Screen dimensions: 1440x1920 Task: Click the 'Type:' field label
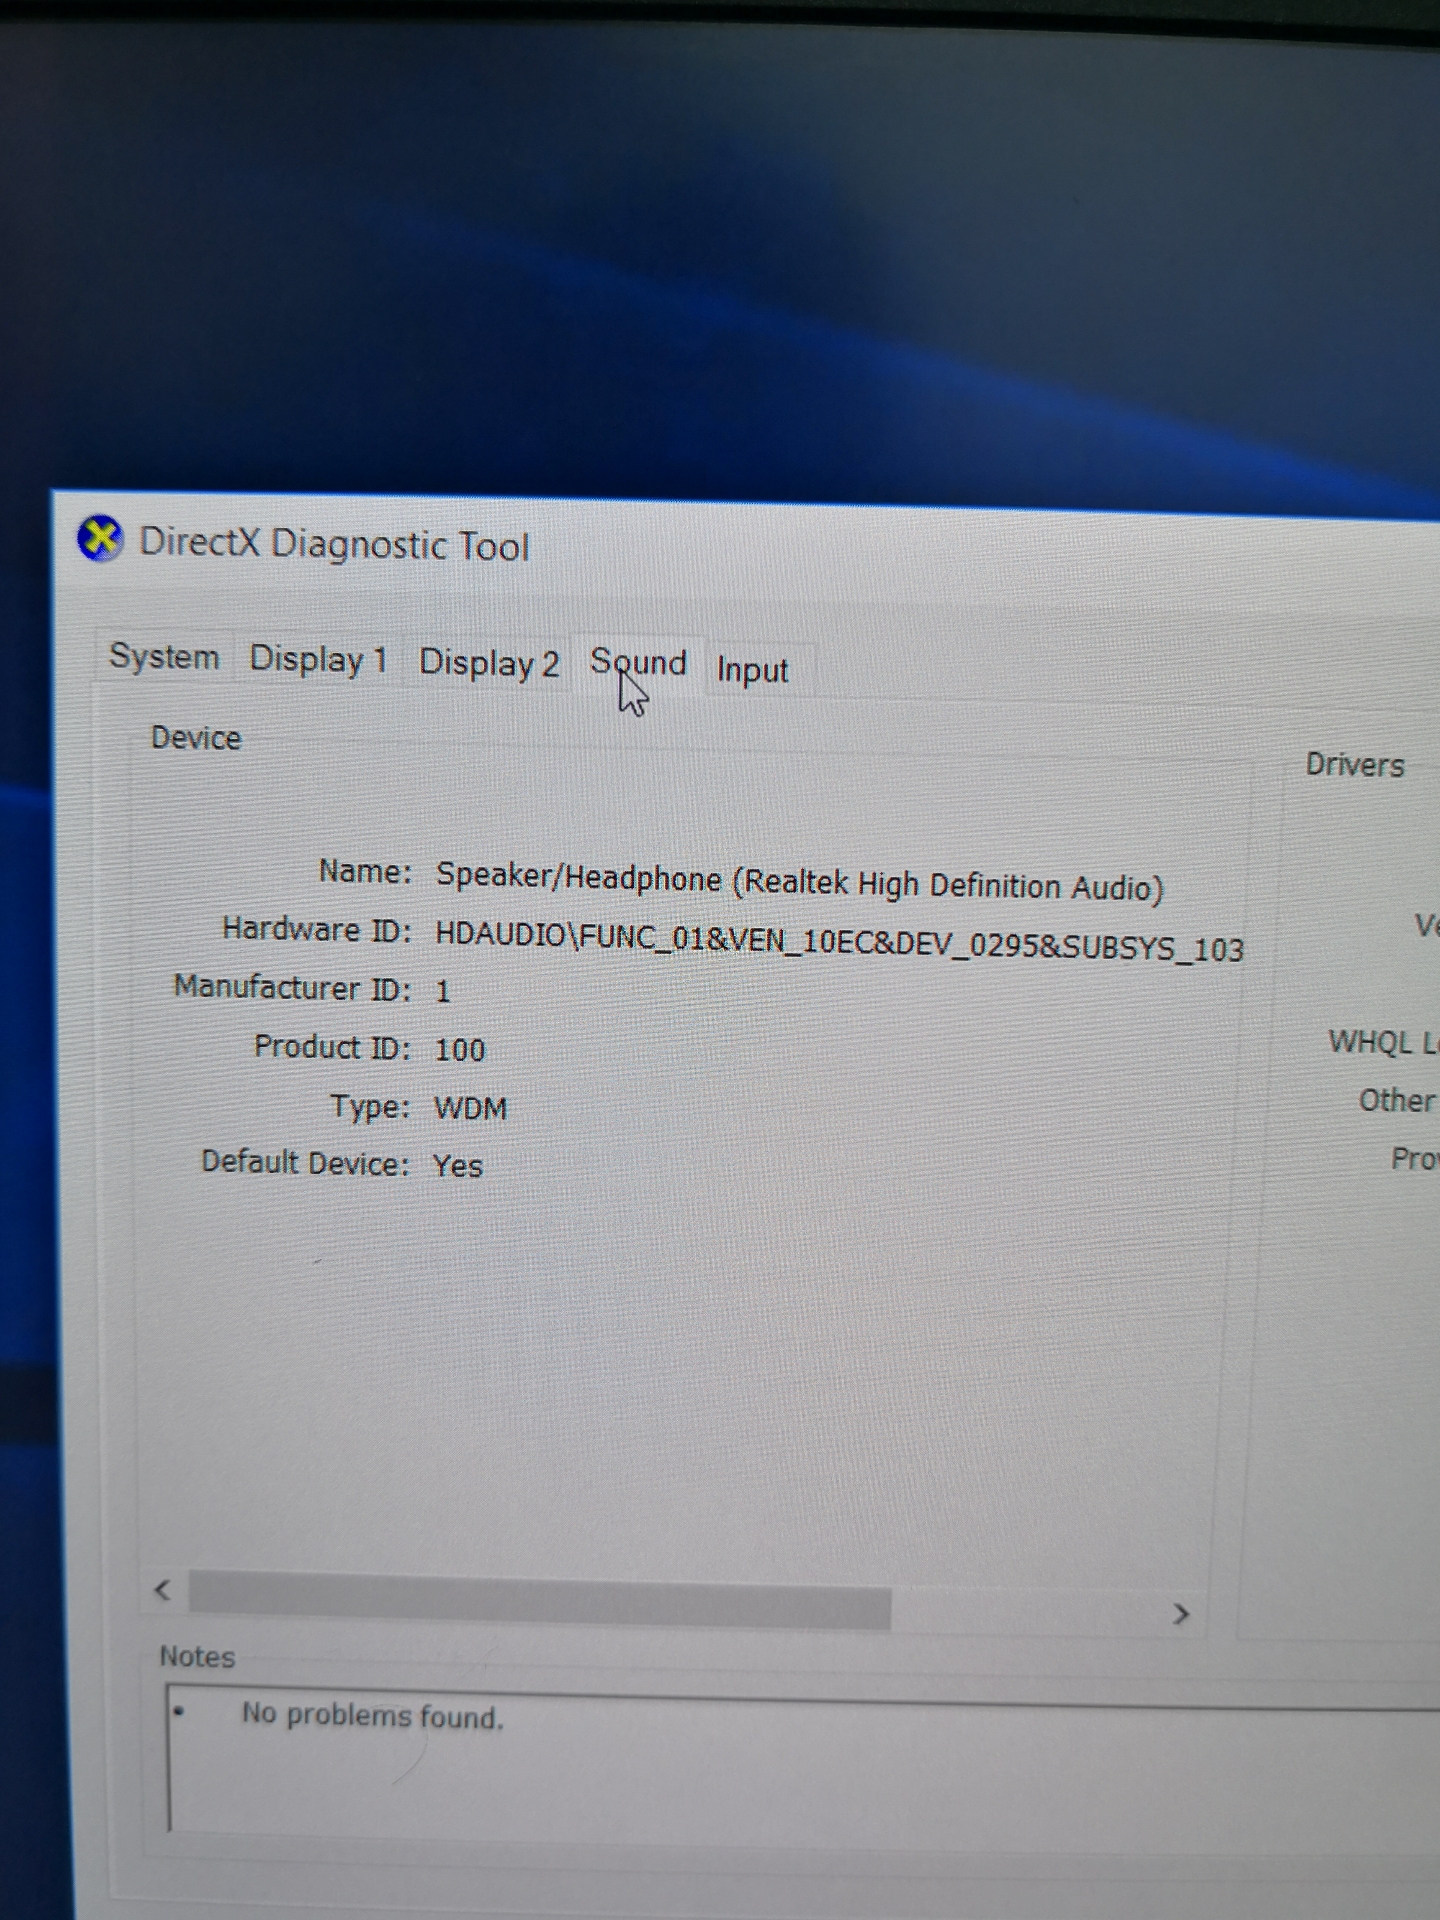point(370,1106)
